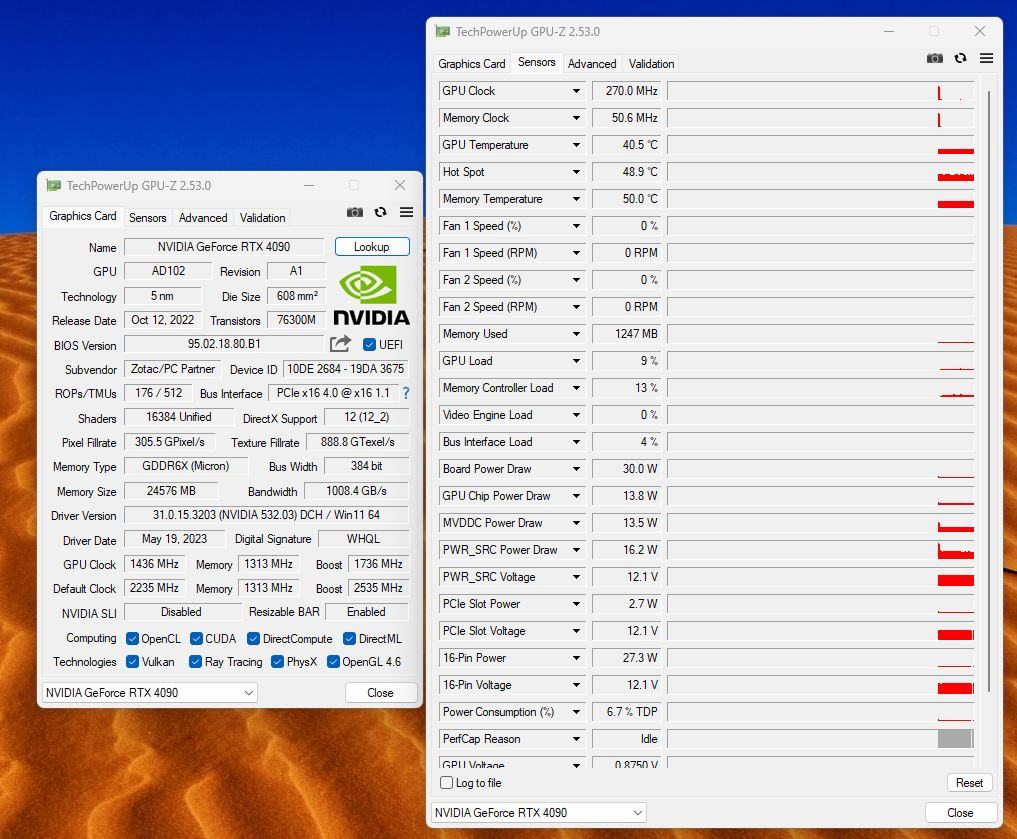1017x839 pixels.
Task: Open the 16-Pin Power dropdown arrow
Action: click(x=576, y=658)
